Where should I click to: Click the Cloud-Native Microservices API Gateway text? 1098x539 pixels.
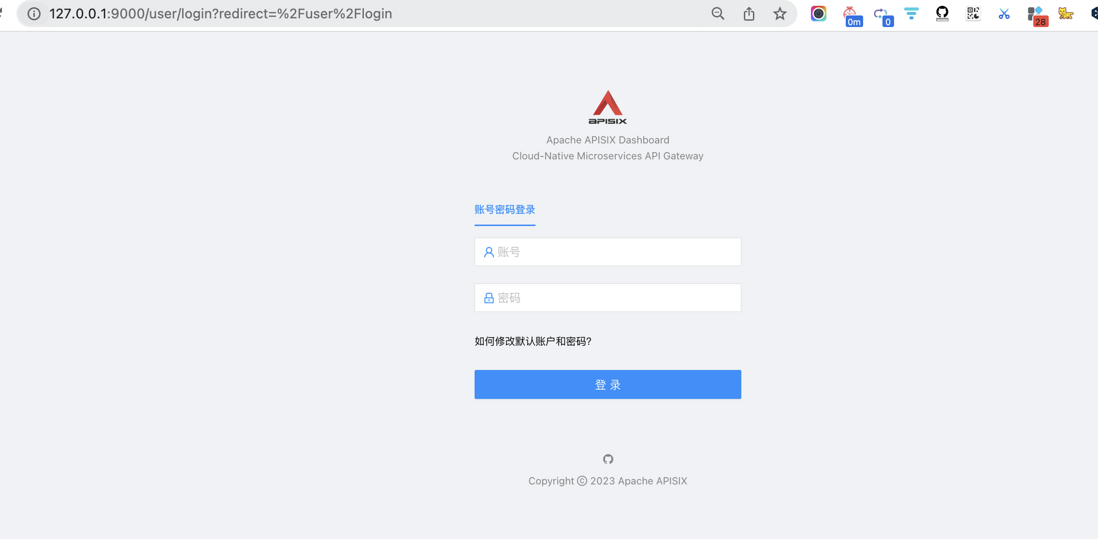[608, 156]
